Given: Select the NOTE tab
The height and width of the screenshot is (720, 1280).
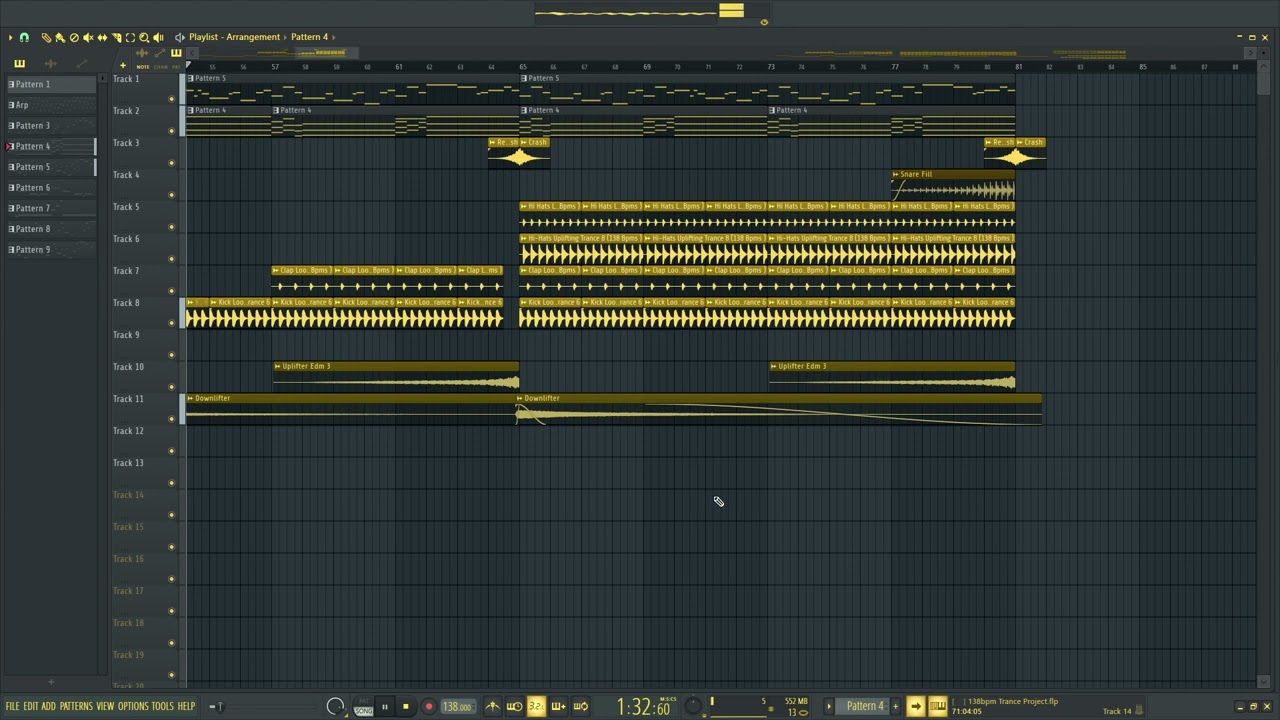Looking at the screenshot, I should click(x=143, y=67).
